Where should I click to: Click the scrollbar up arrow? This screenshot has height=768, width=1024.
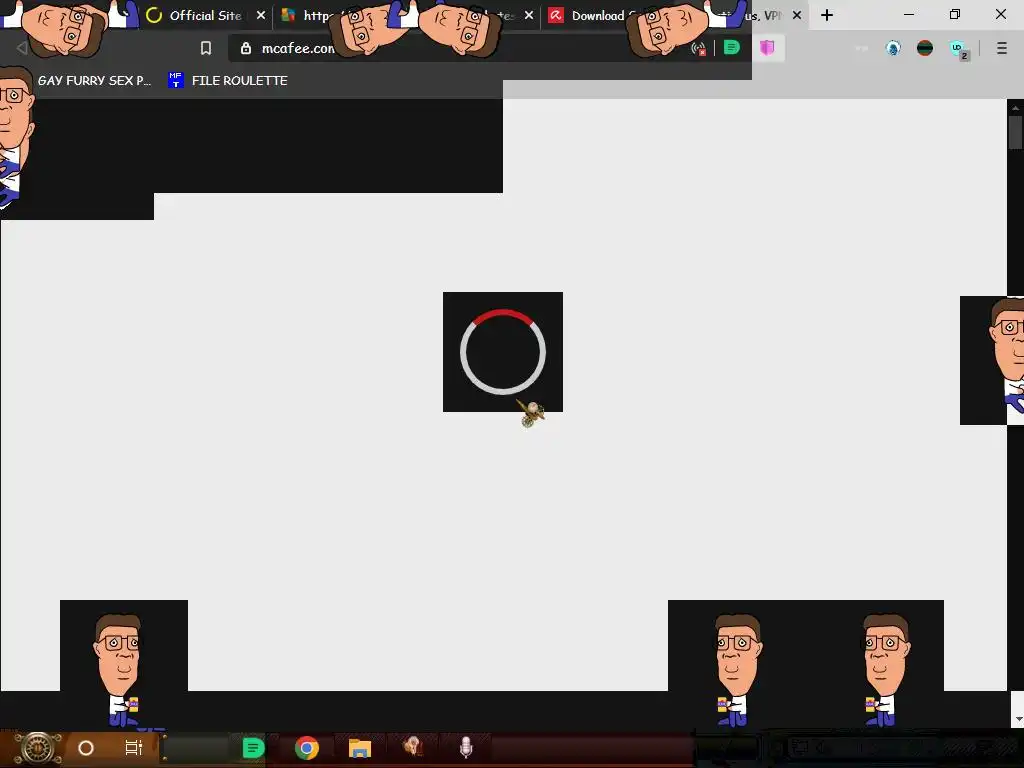[1015, 107]
